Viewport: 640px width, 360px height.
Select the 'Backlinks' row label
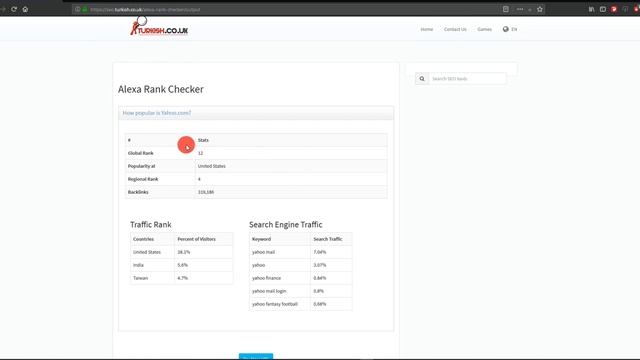pyautogui.click(x=138, y=192)
